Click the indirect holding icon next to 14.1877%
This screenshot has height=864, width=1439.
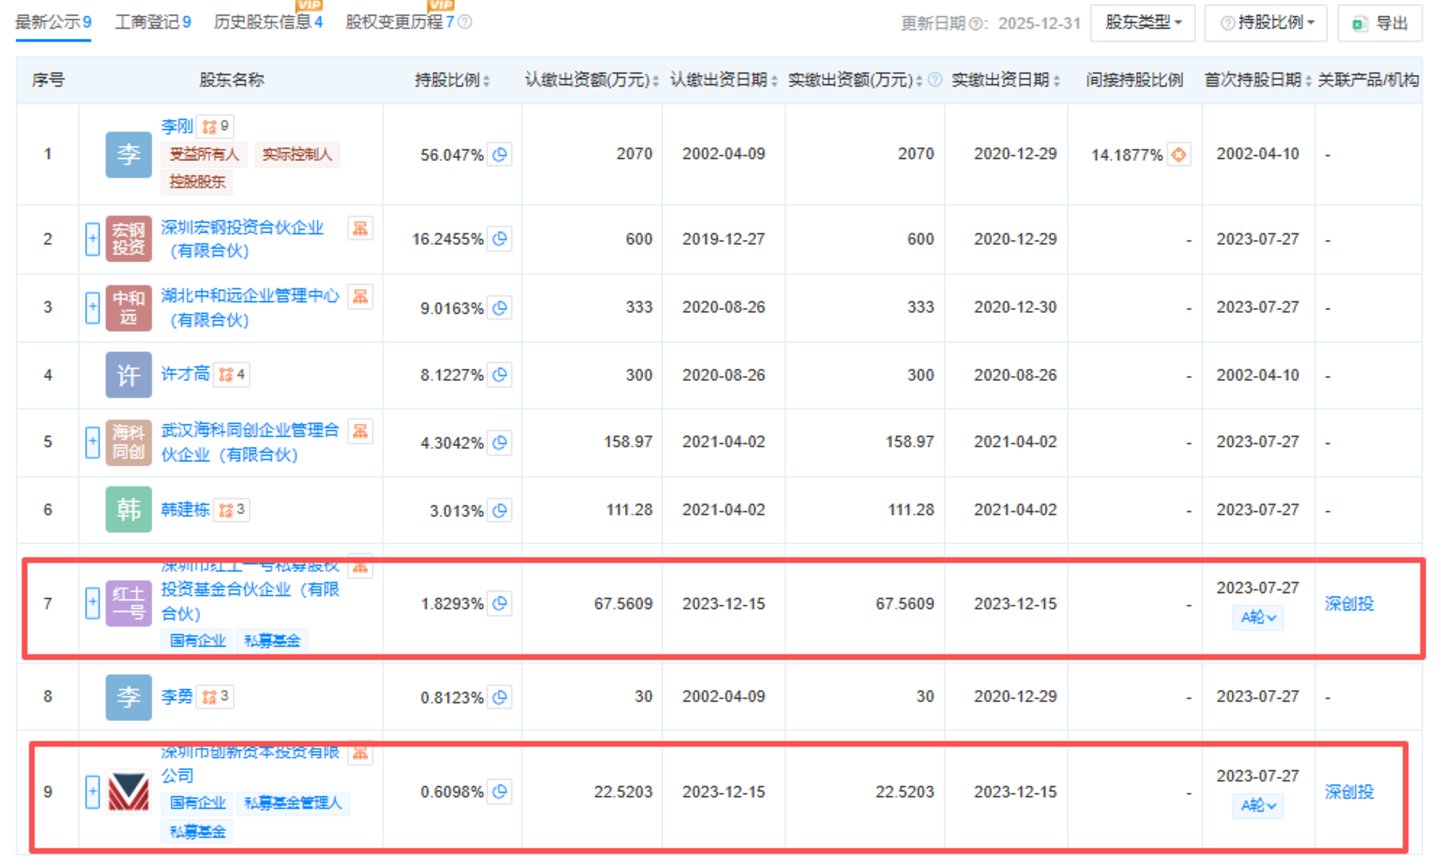(x=1179, y=155)
